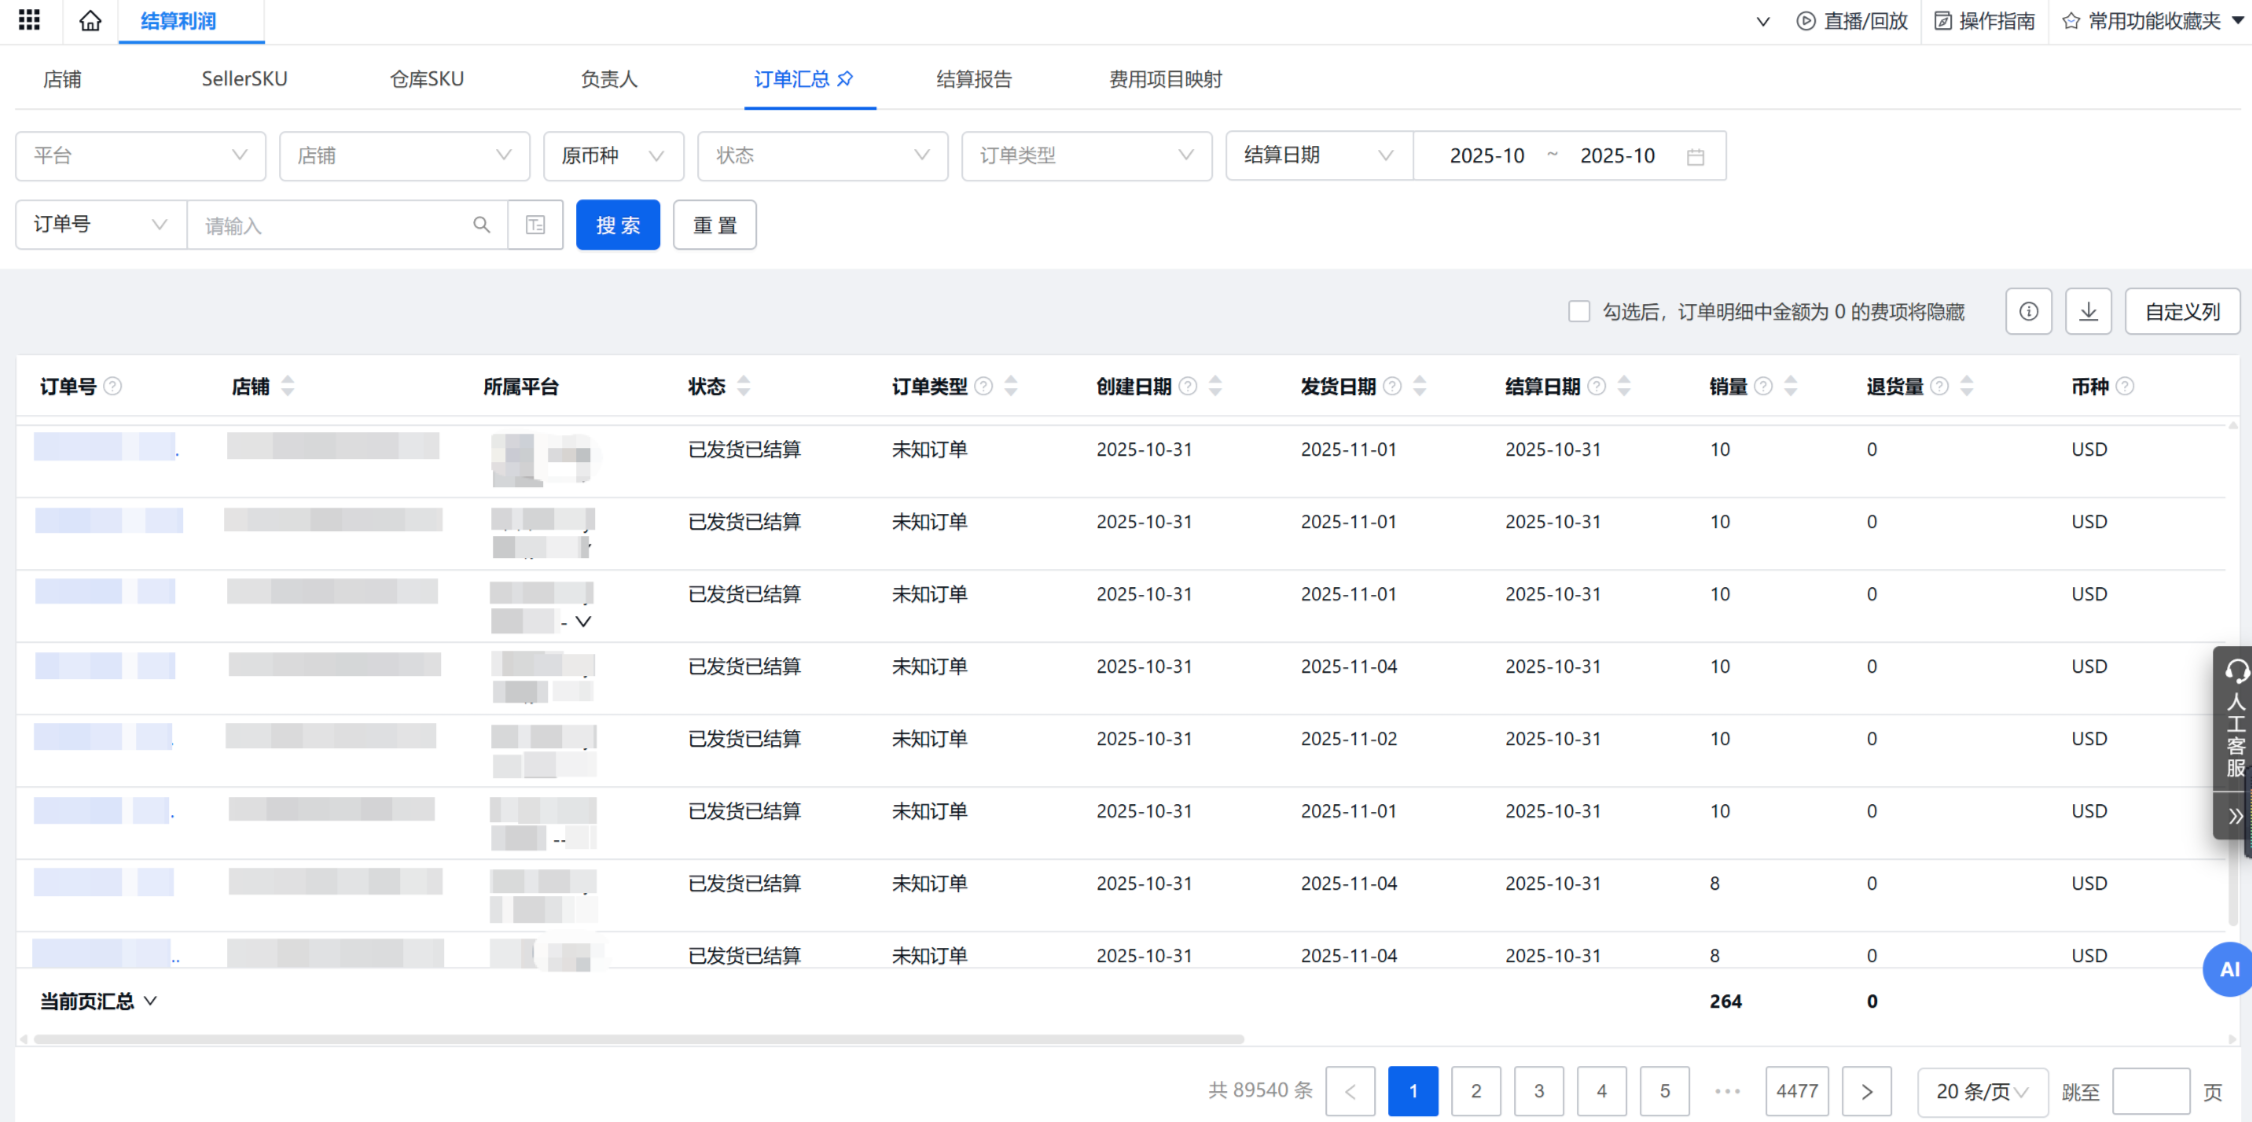This screenshot has width=2252, height=1122.
Task: Open 操作指南 guide link
Action: [1984, 21]
